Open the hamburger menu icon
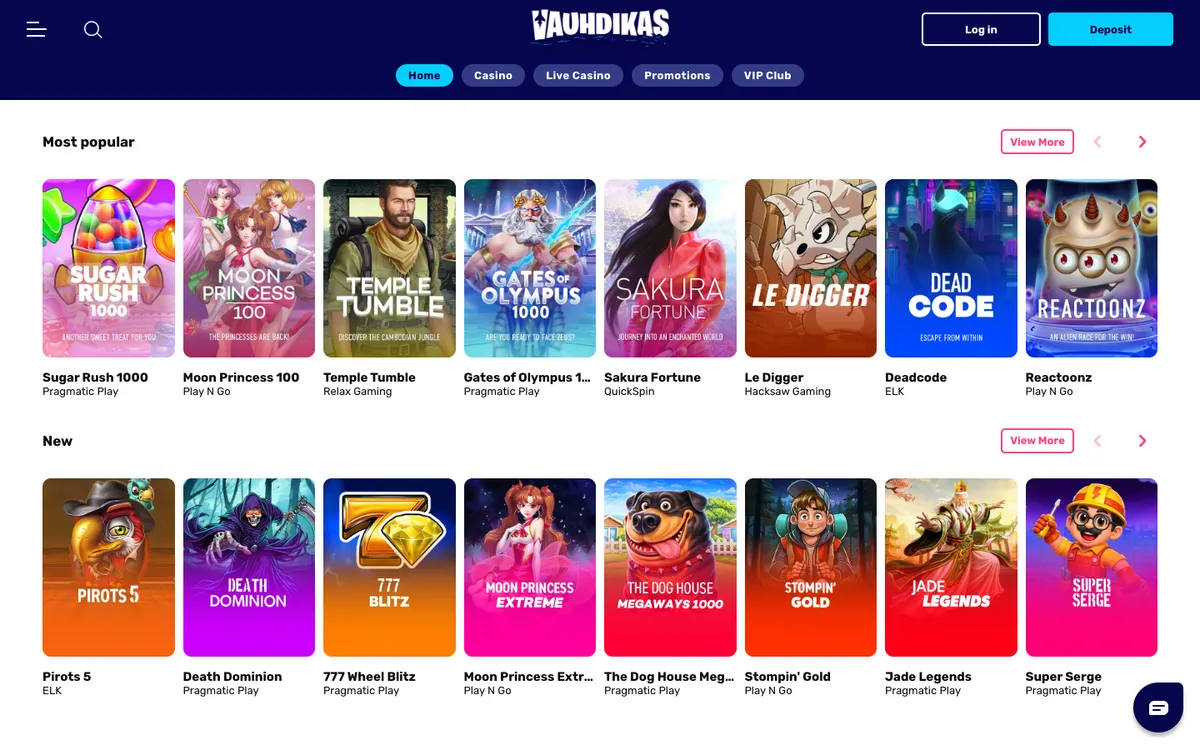This screenshot has height=750, width=1200. (37, 30)
